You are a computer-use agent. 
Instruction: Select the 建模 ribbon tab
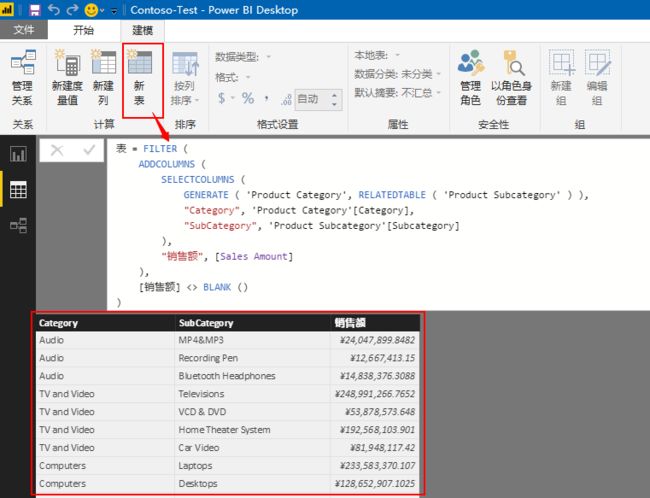tap(143, 30)
